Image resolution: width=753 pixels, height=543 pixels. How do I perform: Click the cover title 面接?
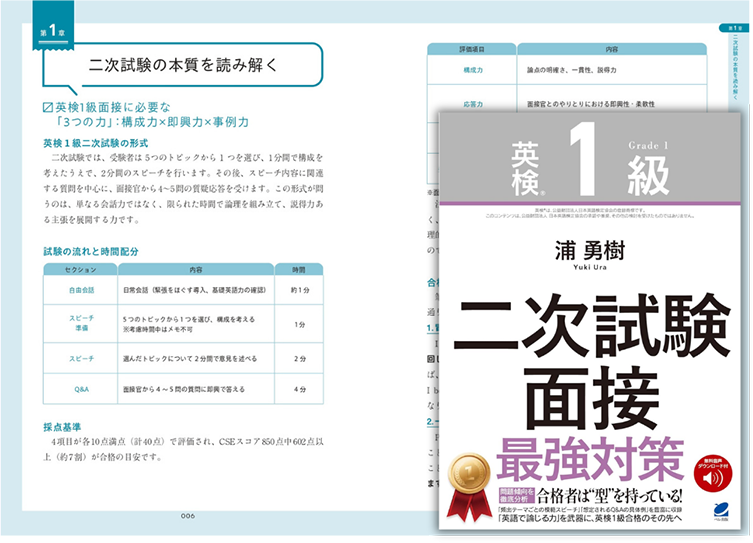click(592, 398)
